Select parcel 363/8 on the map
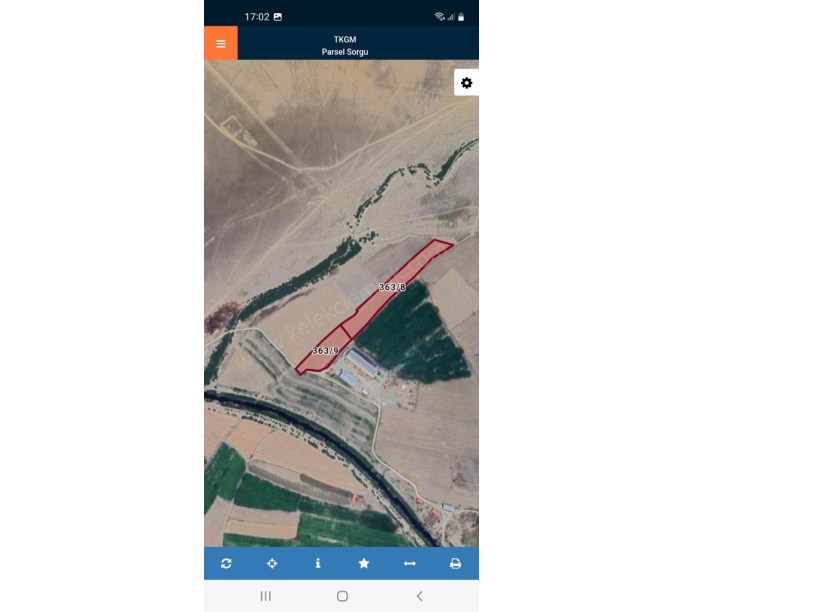The image size is (816, 612). pos(391,287)
